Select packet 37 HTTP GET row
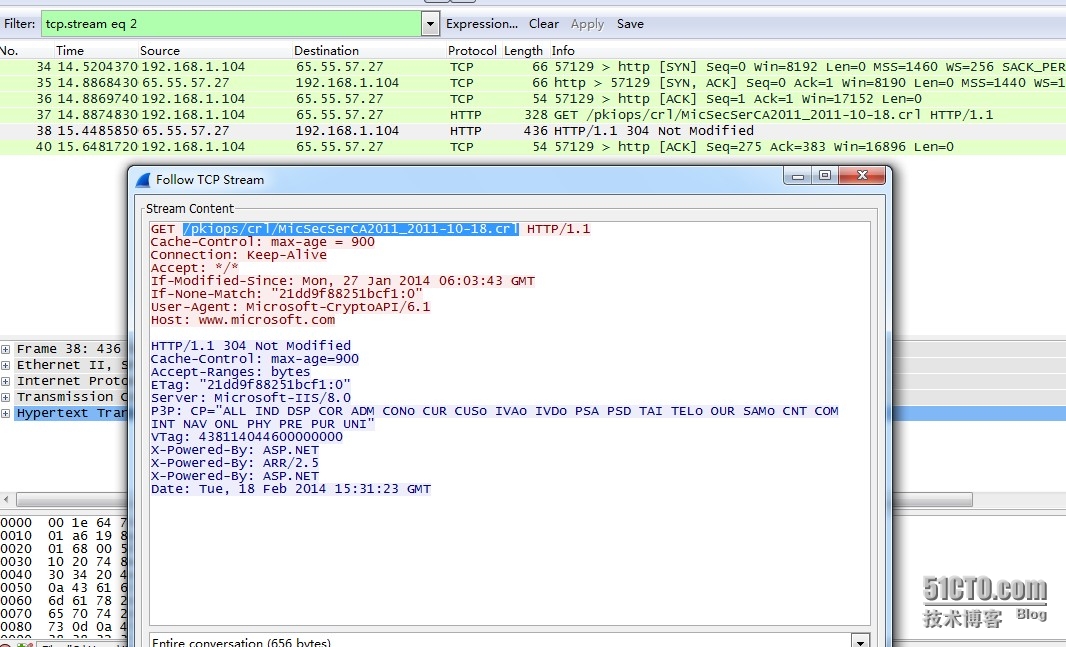 533,115
